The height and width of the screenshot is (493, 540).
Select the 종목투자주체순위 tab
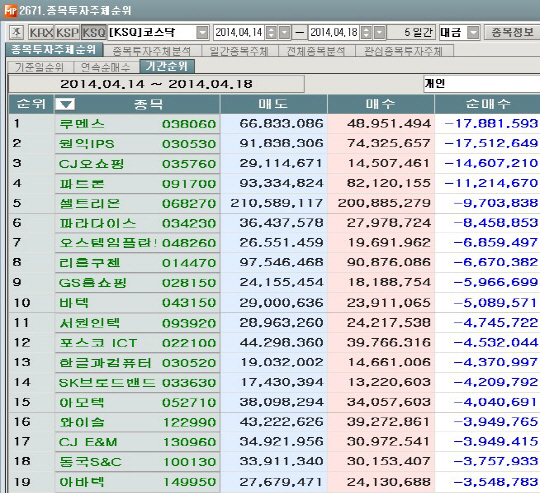[x=54, y=50]
